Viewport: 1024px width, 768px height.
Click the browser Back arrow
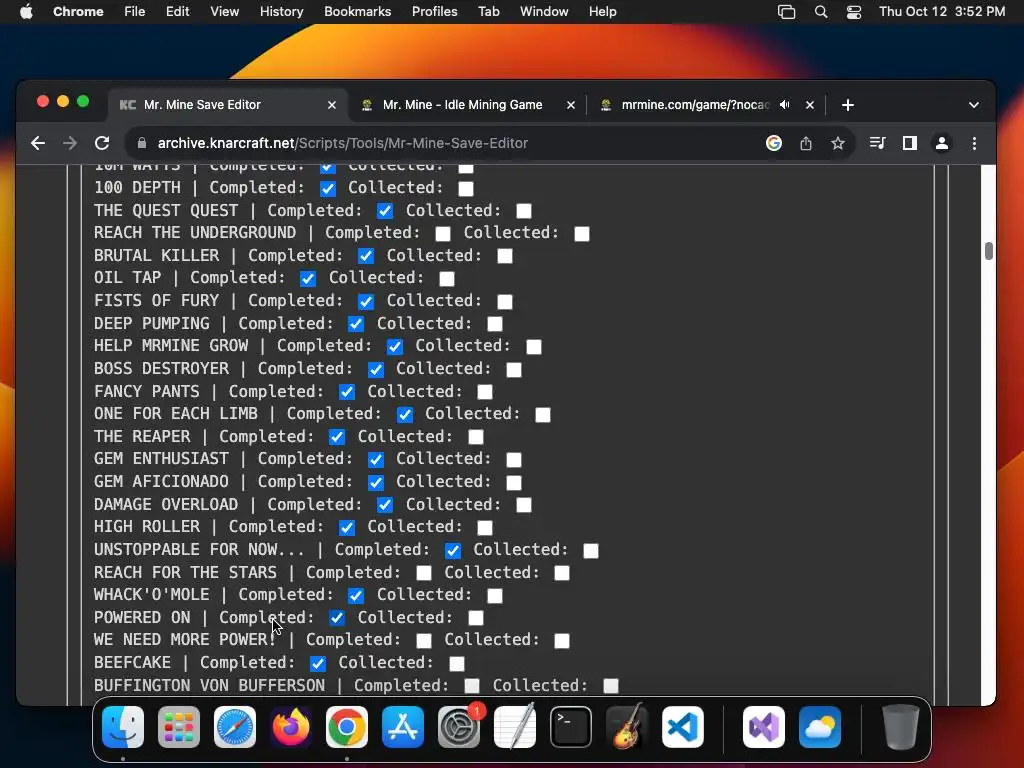[38, 143]
